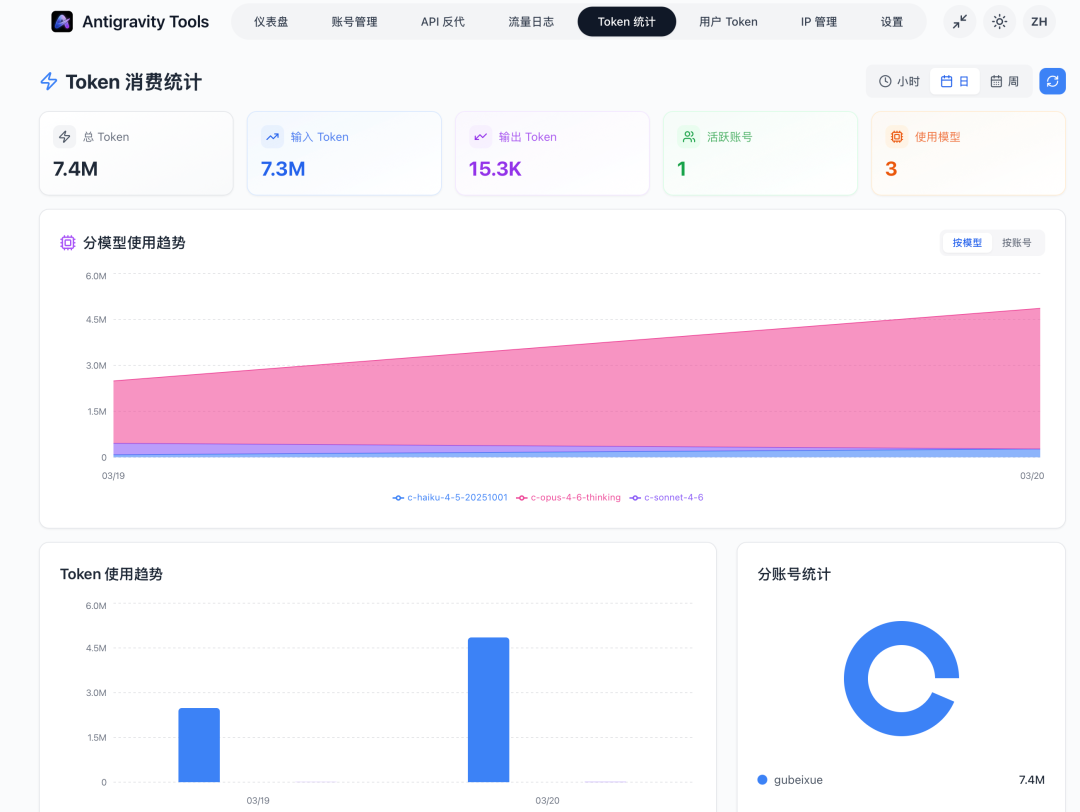Toggle the c-haiku-4-5-20251001 series in the legend
The width and height of the screenshot is (1080, 812).
tap(450, 497)
